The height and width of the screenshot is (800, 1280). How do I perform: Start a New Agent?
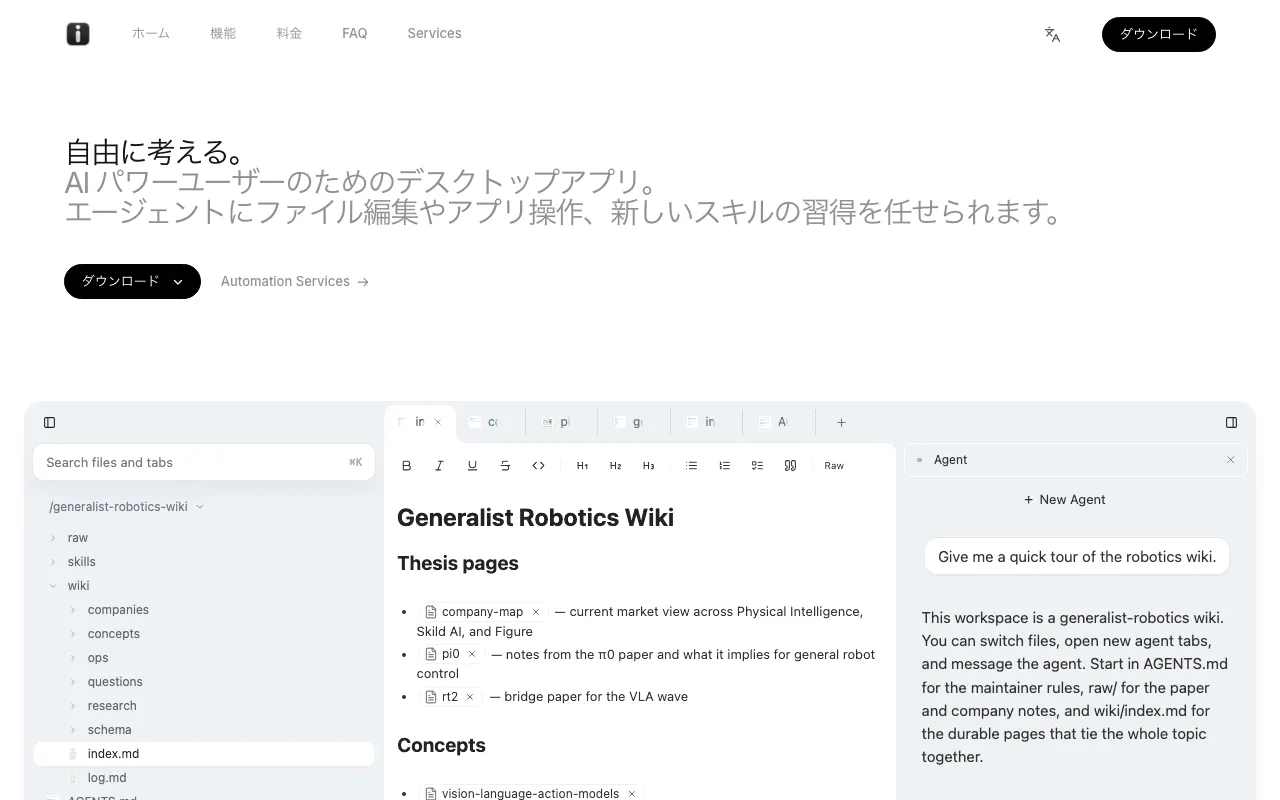coord(1065,500)
